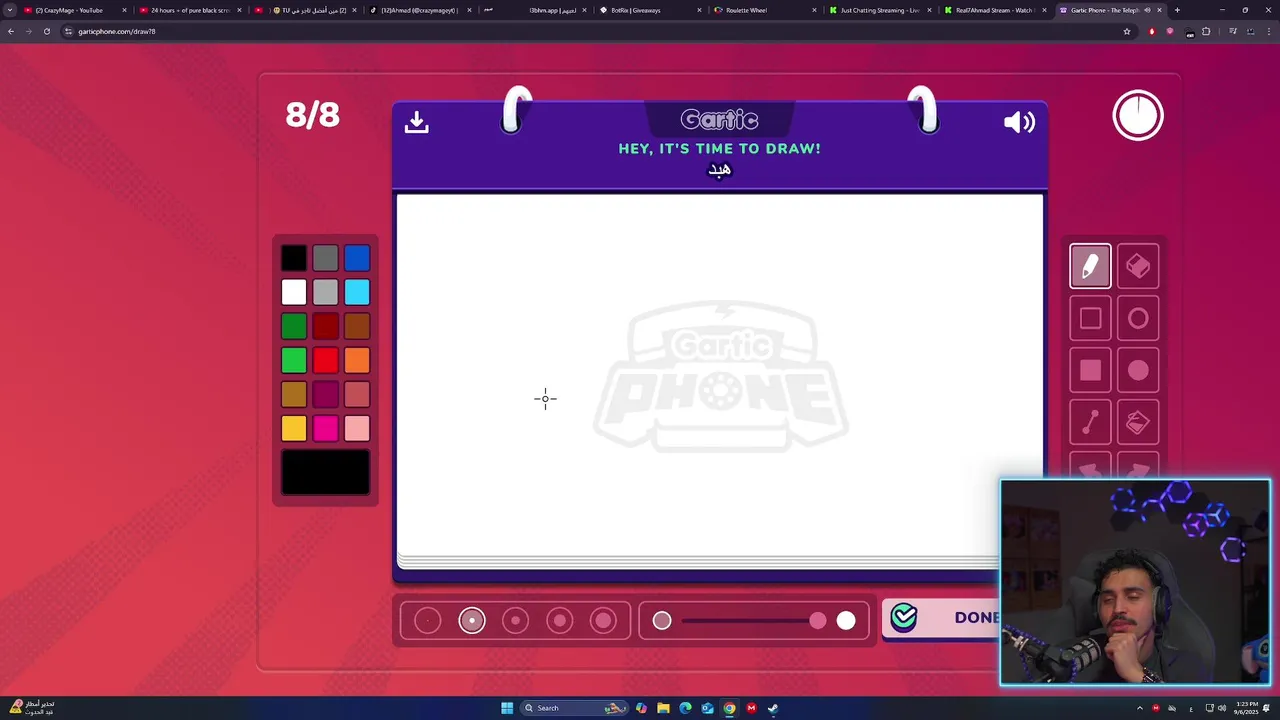
Task: Click the taskbar Search box
Action: pos(574,708)
